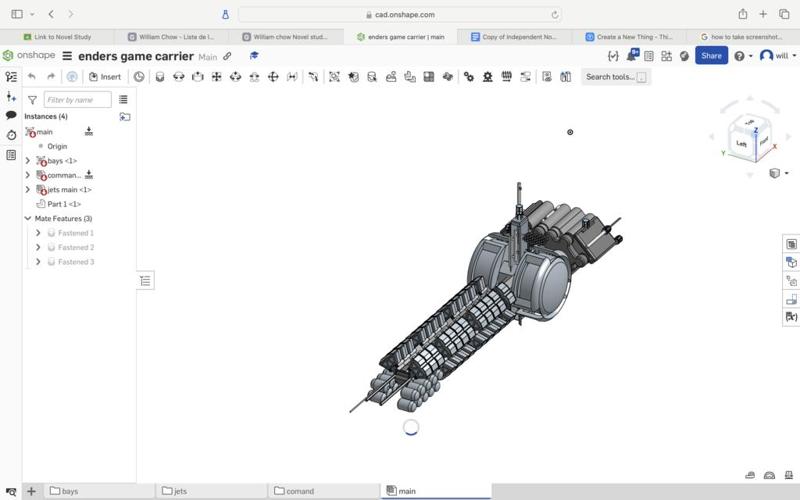Click the browser reload button

coord(555,15)
